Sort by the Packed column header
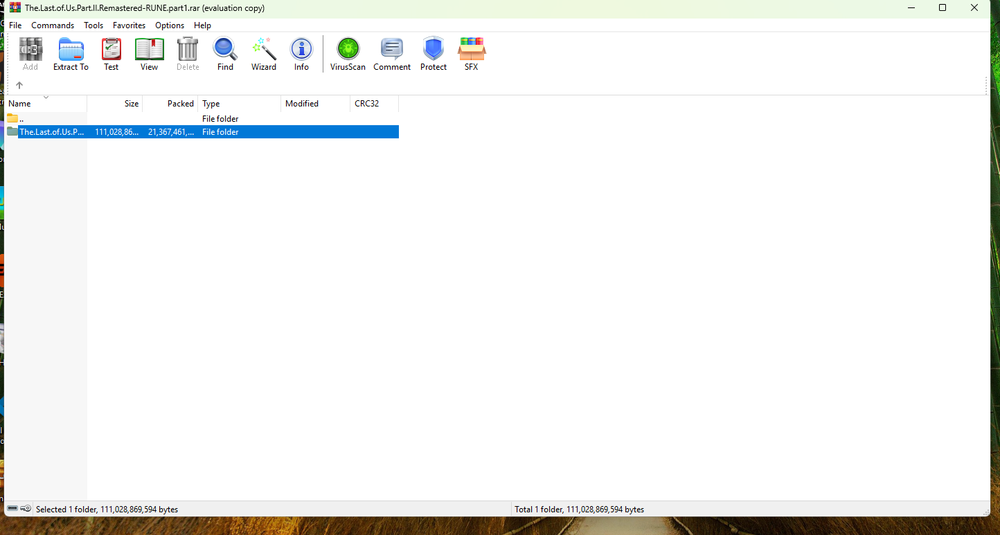1000x535 pixels. [170, 103]
